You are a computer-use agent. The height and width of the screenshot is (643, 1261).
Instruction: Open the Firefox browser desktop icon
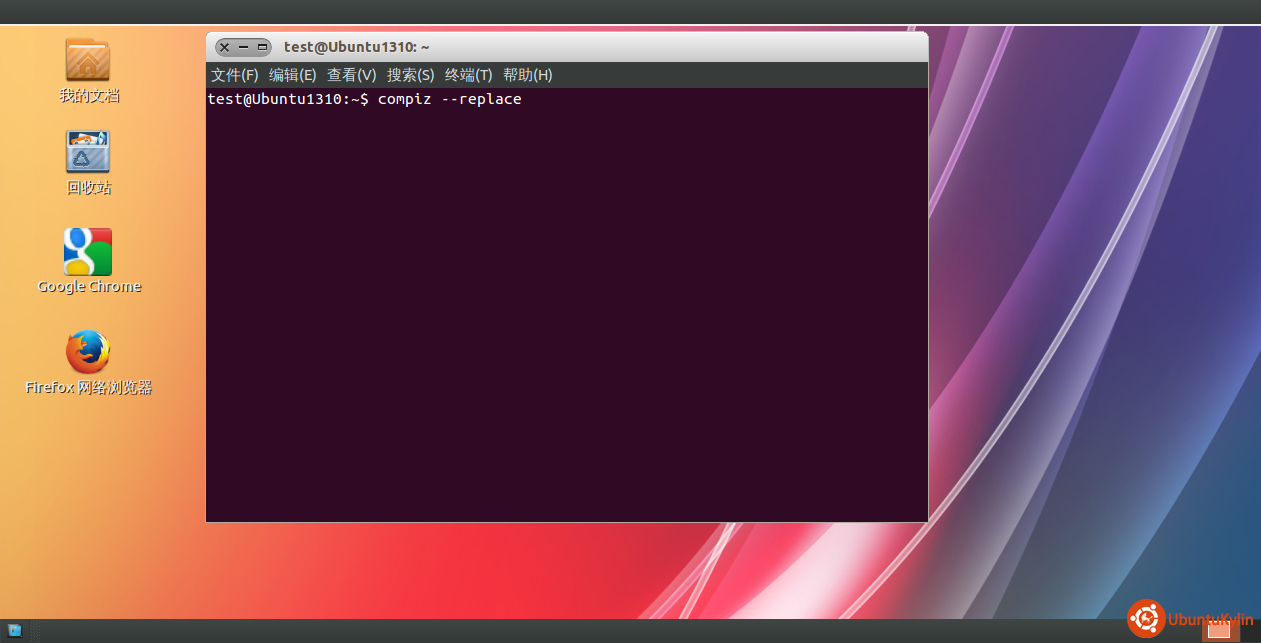[x=88, y=352]
